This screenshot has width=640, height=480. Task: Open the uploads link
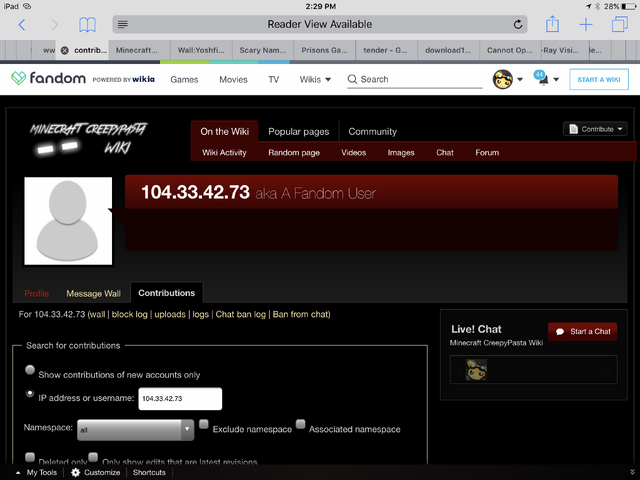click(170, 314)
